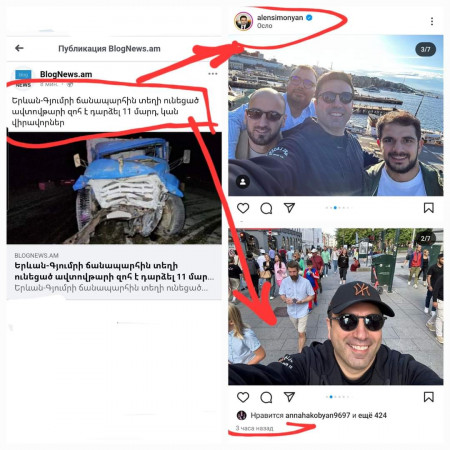Open the Осло location tag

(x=264, y=26)
